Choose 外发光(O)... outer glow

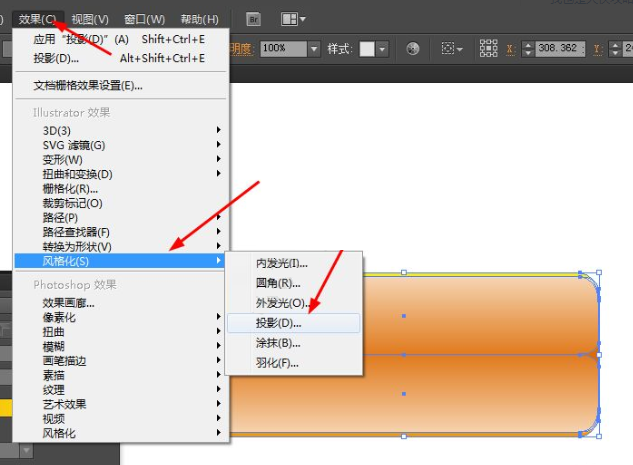[293, 303]
